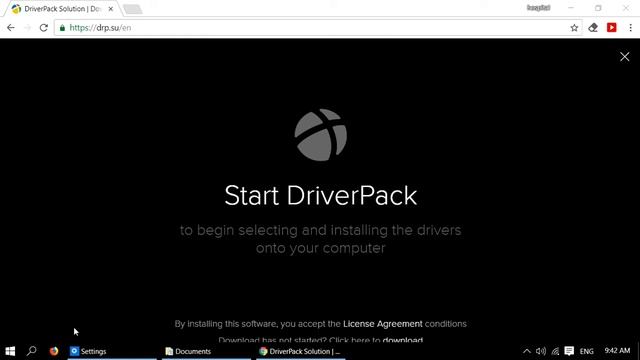Screen dimensions: 640x360
Task: Close the DriverPack Solution tab
Action: coord(111,9)
